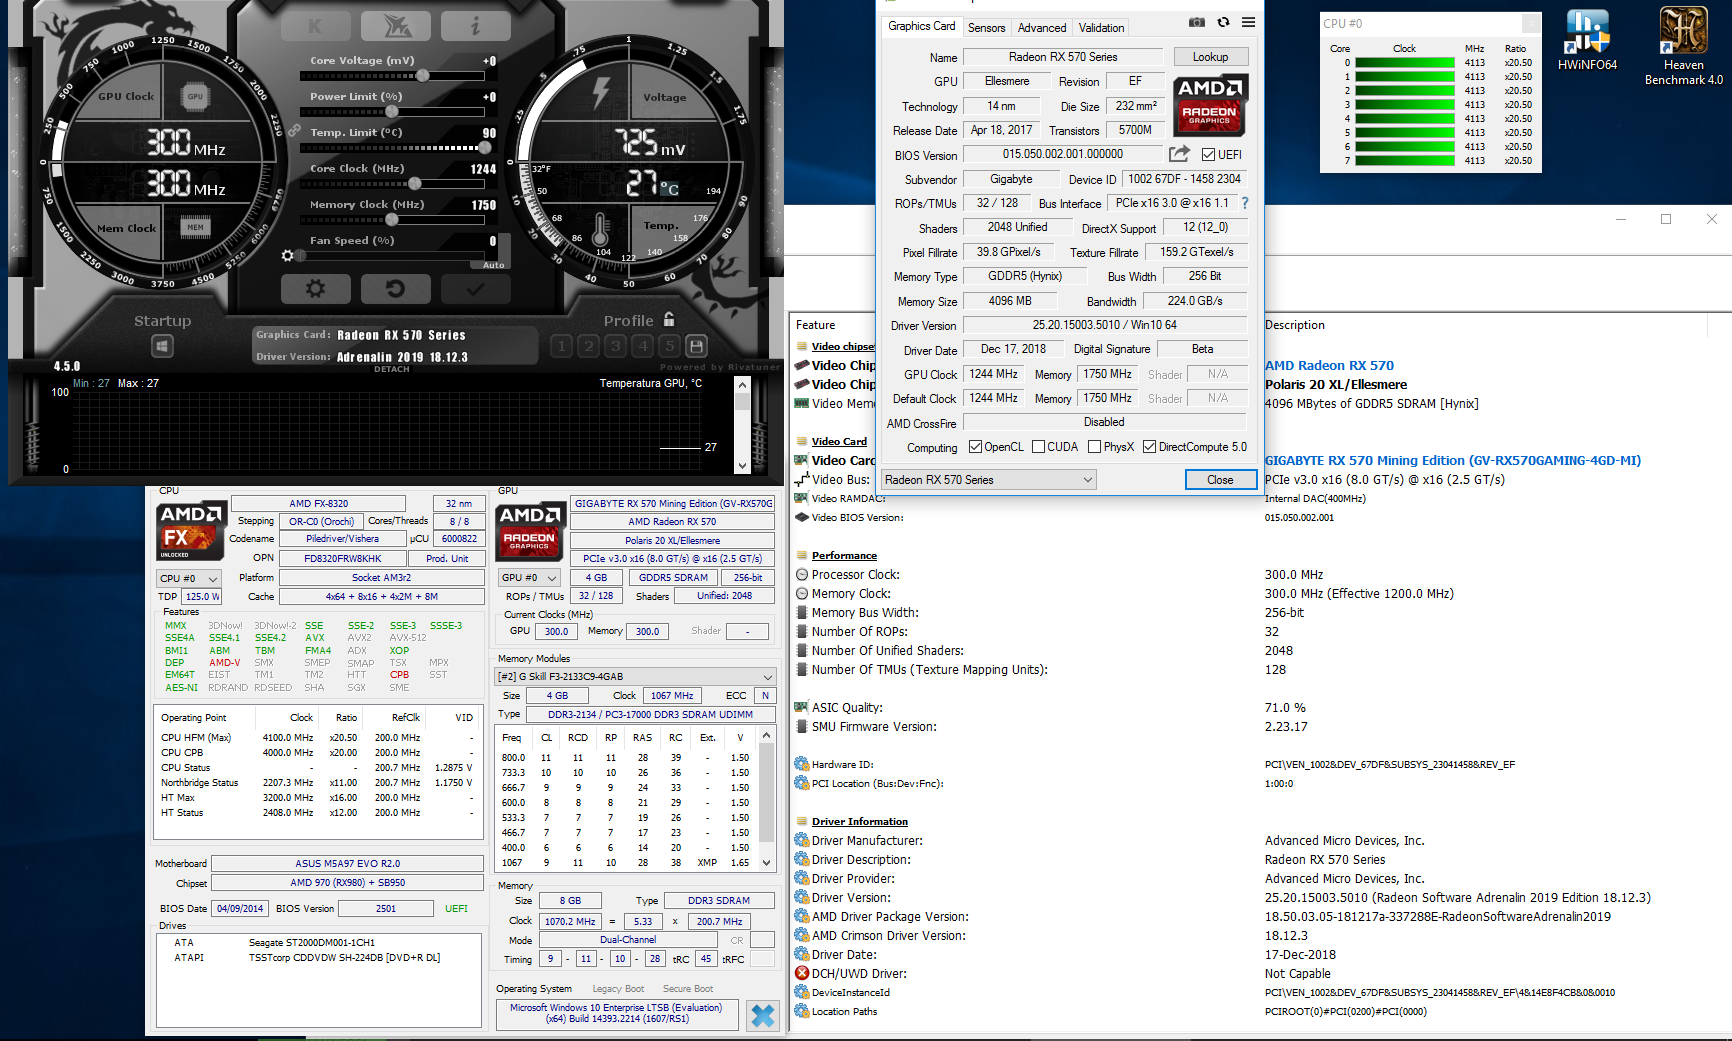1732x1041 pixels.
Task: Open Afterburner settings with the gear button
Action: coord(315,289)
